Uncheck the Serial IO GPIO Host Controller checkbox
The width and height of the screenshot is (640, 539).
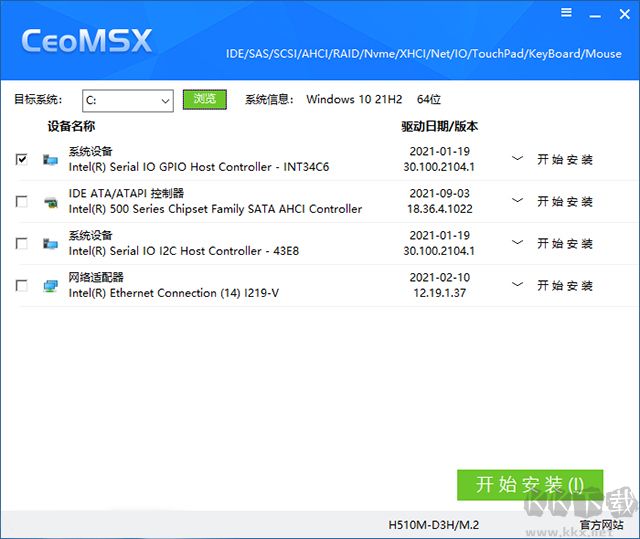click(22, 159)
